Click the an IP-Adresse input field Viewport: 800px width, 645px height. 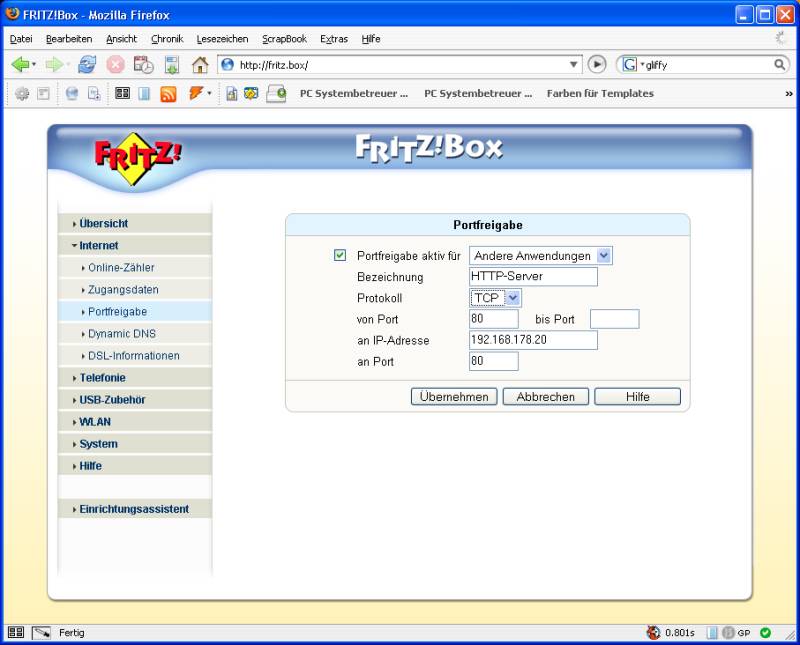[533, 340]
